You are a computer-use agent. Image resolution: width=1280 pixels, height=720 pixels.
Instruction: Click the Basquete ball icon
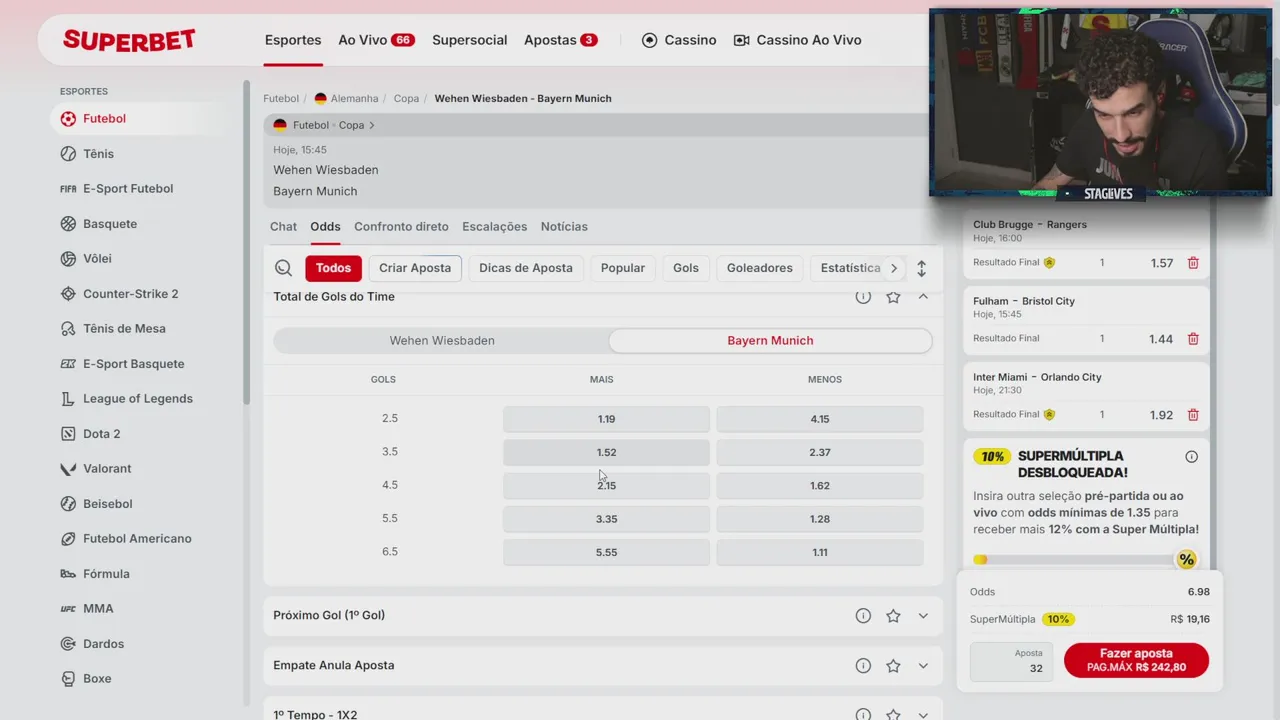point(68,224)
